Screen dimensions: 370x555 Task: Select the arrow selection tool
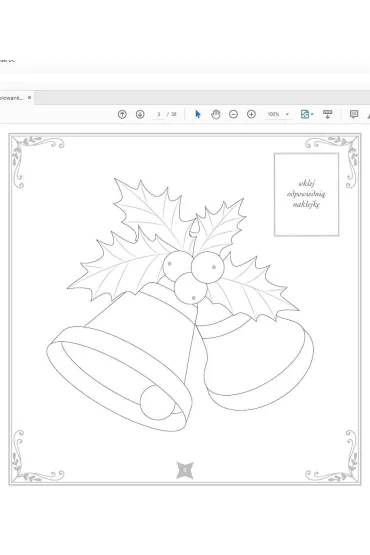pyautogui.click(x=198, y=114)
